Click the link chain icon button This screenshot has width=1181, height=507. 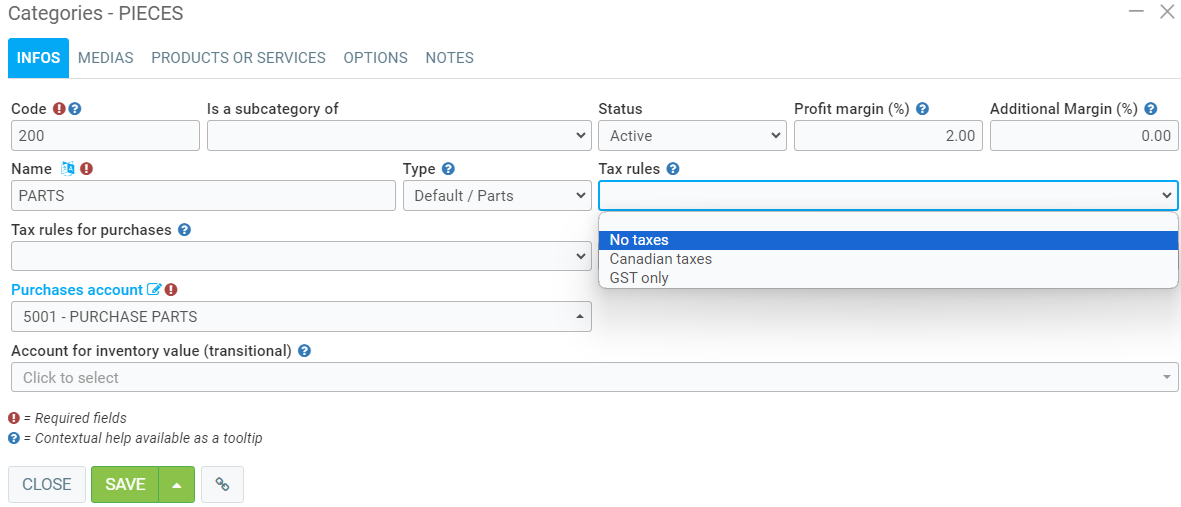pos(222,484)
